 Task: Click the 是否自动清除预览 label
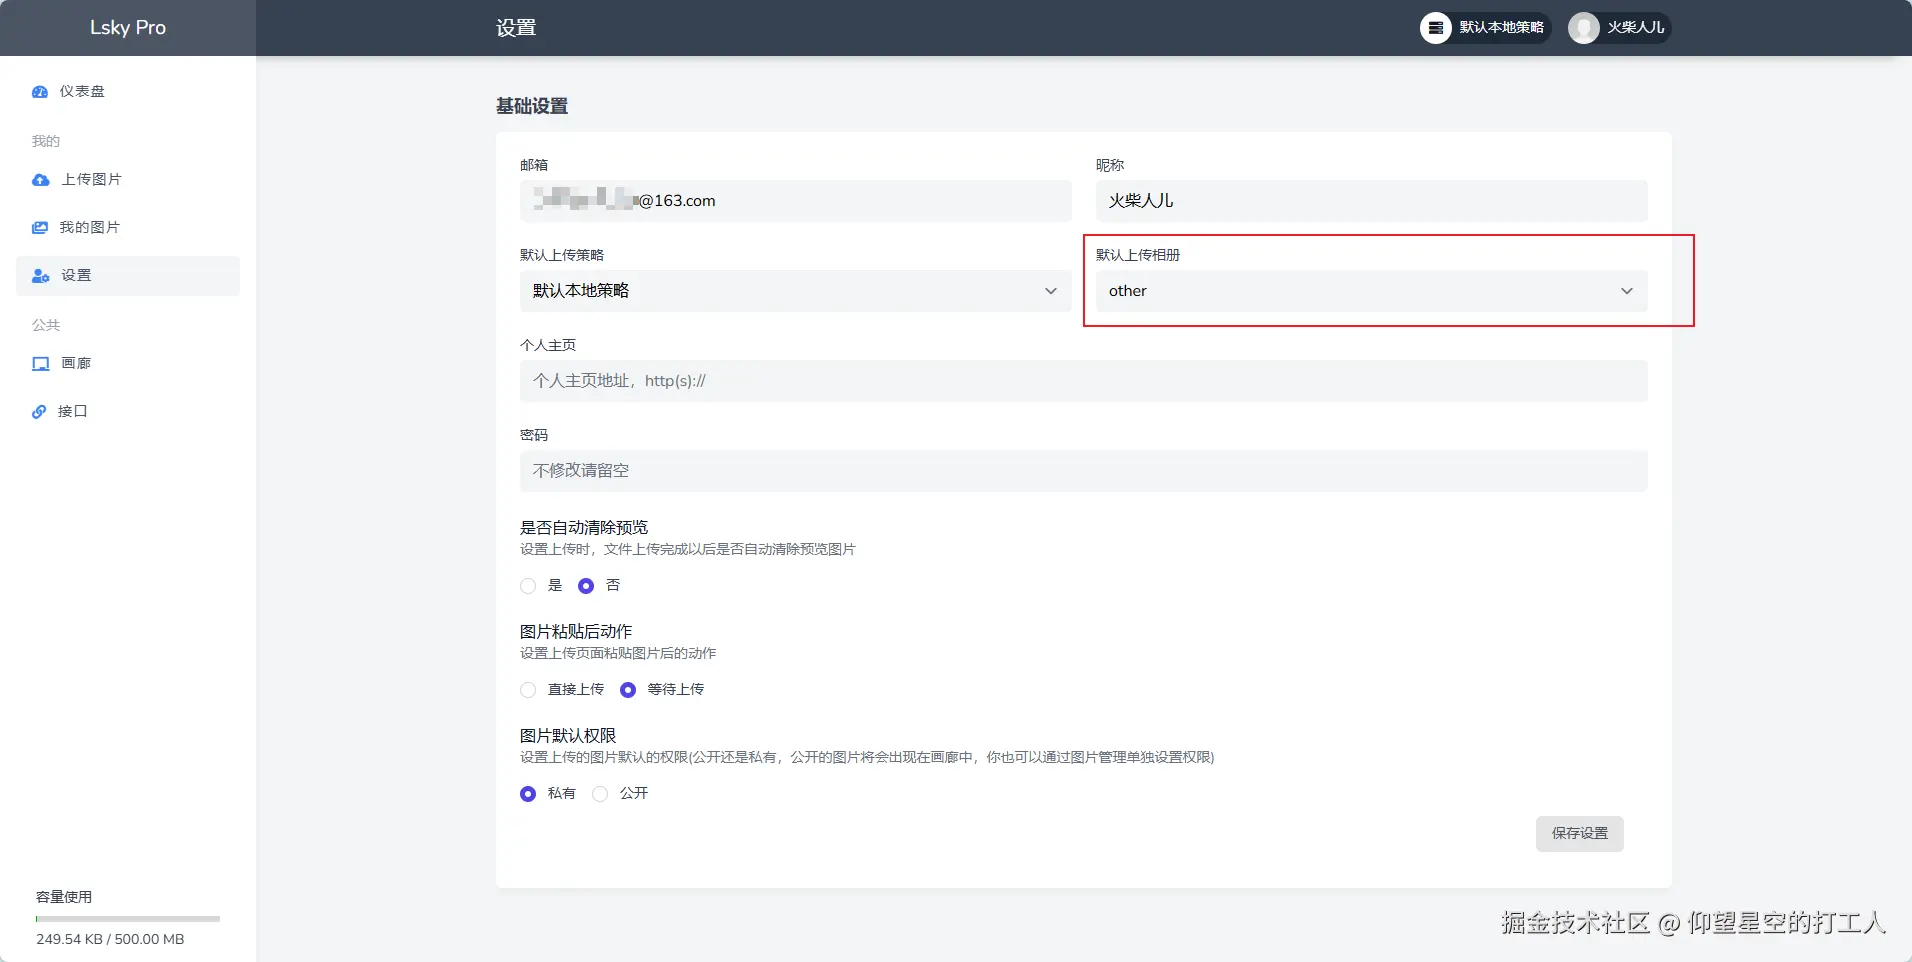(x=584, y=528)
